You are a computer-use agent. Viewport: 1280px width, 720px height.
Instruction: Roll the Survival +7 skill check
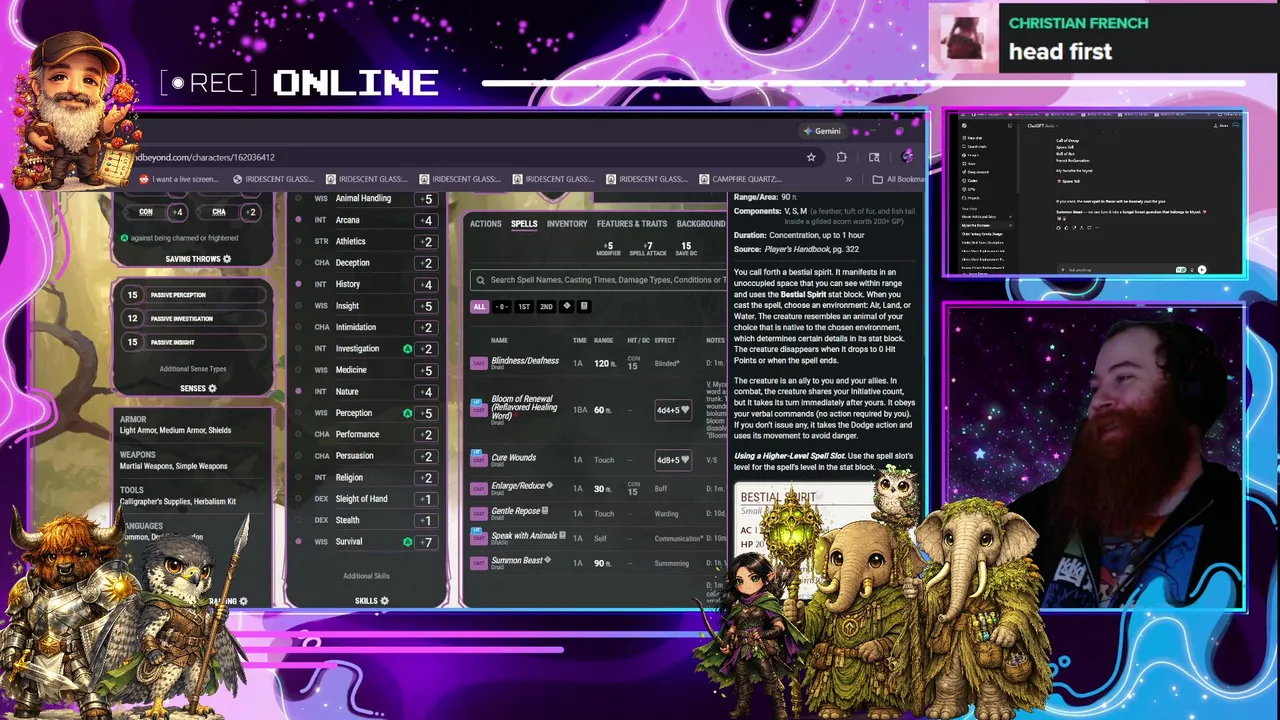click(426, 542)
